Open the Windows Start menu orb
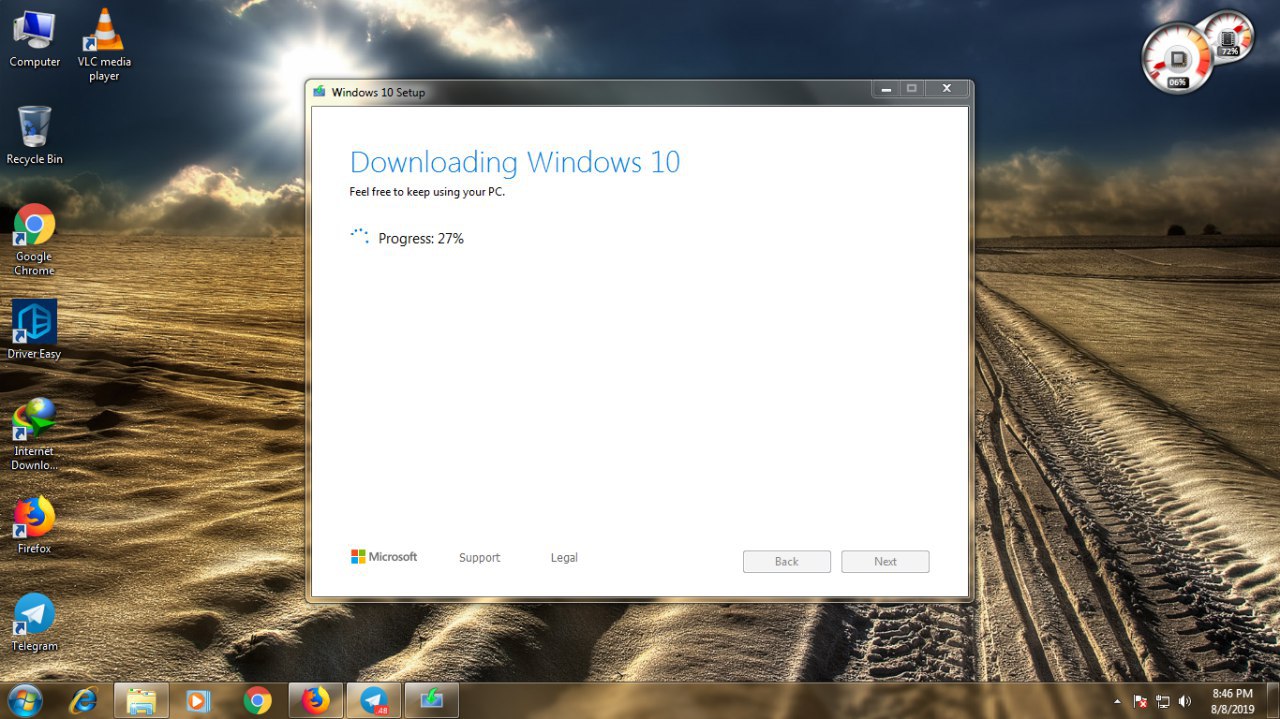Image resolution: width=1280 pixels, height=719 pixels. 23,700
